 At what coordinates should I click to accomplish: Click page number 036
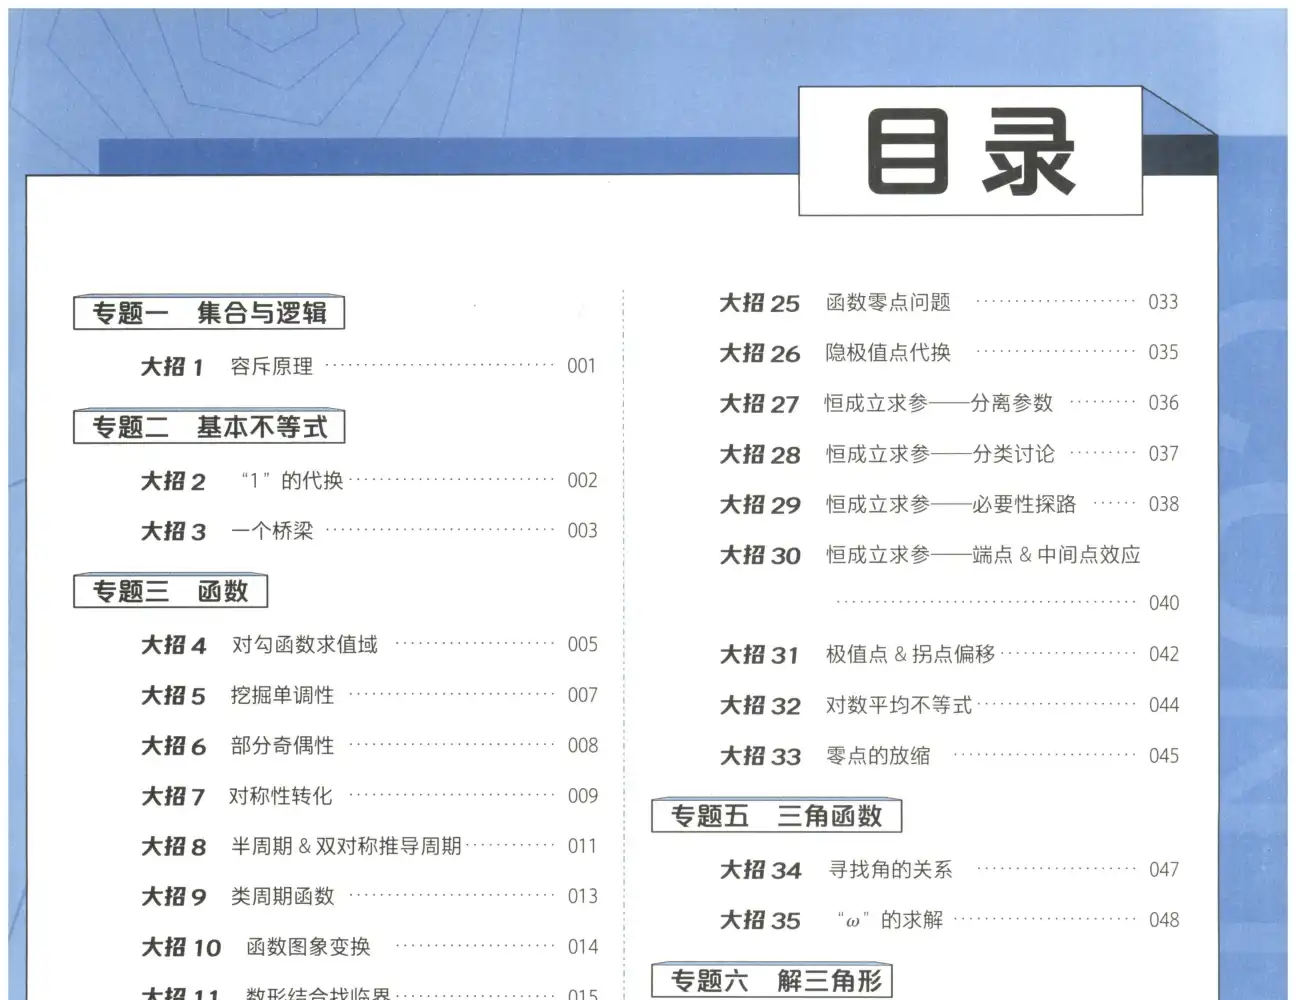click(1164, 403)
